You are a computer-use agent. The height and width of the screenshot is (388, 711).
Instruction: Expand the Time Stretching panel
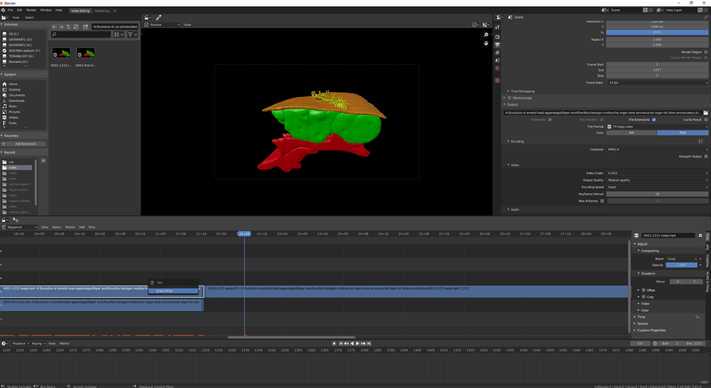pos(523,91)
